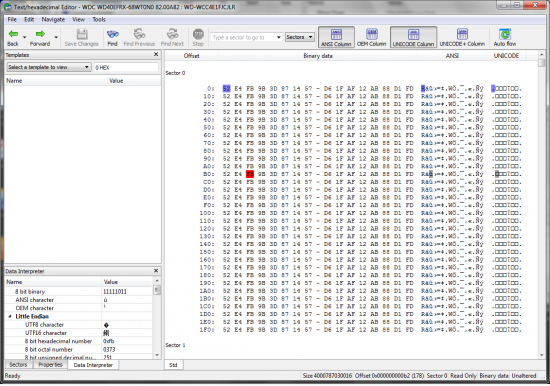Open the 'Select a template to view' dropdown
The image size is (550, 386).
click(x=49, y=67)
